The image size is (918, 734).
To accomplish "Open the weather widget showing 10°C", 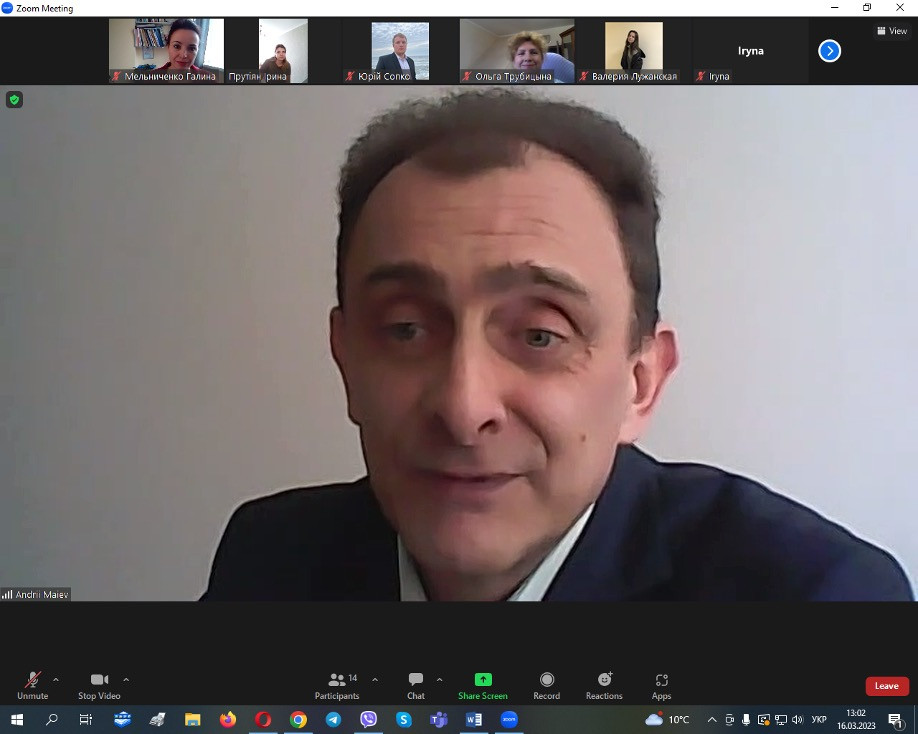I will pyautogui.click(x=667, y=719).
